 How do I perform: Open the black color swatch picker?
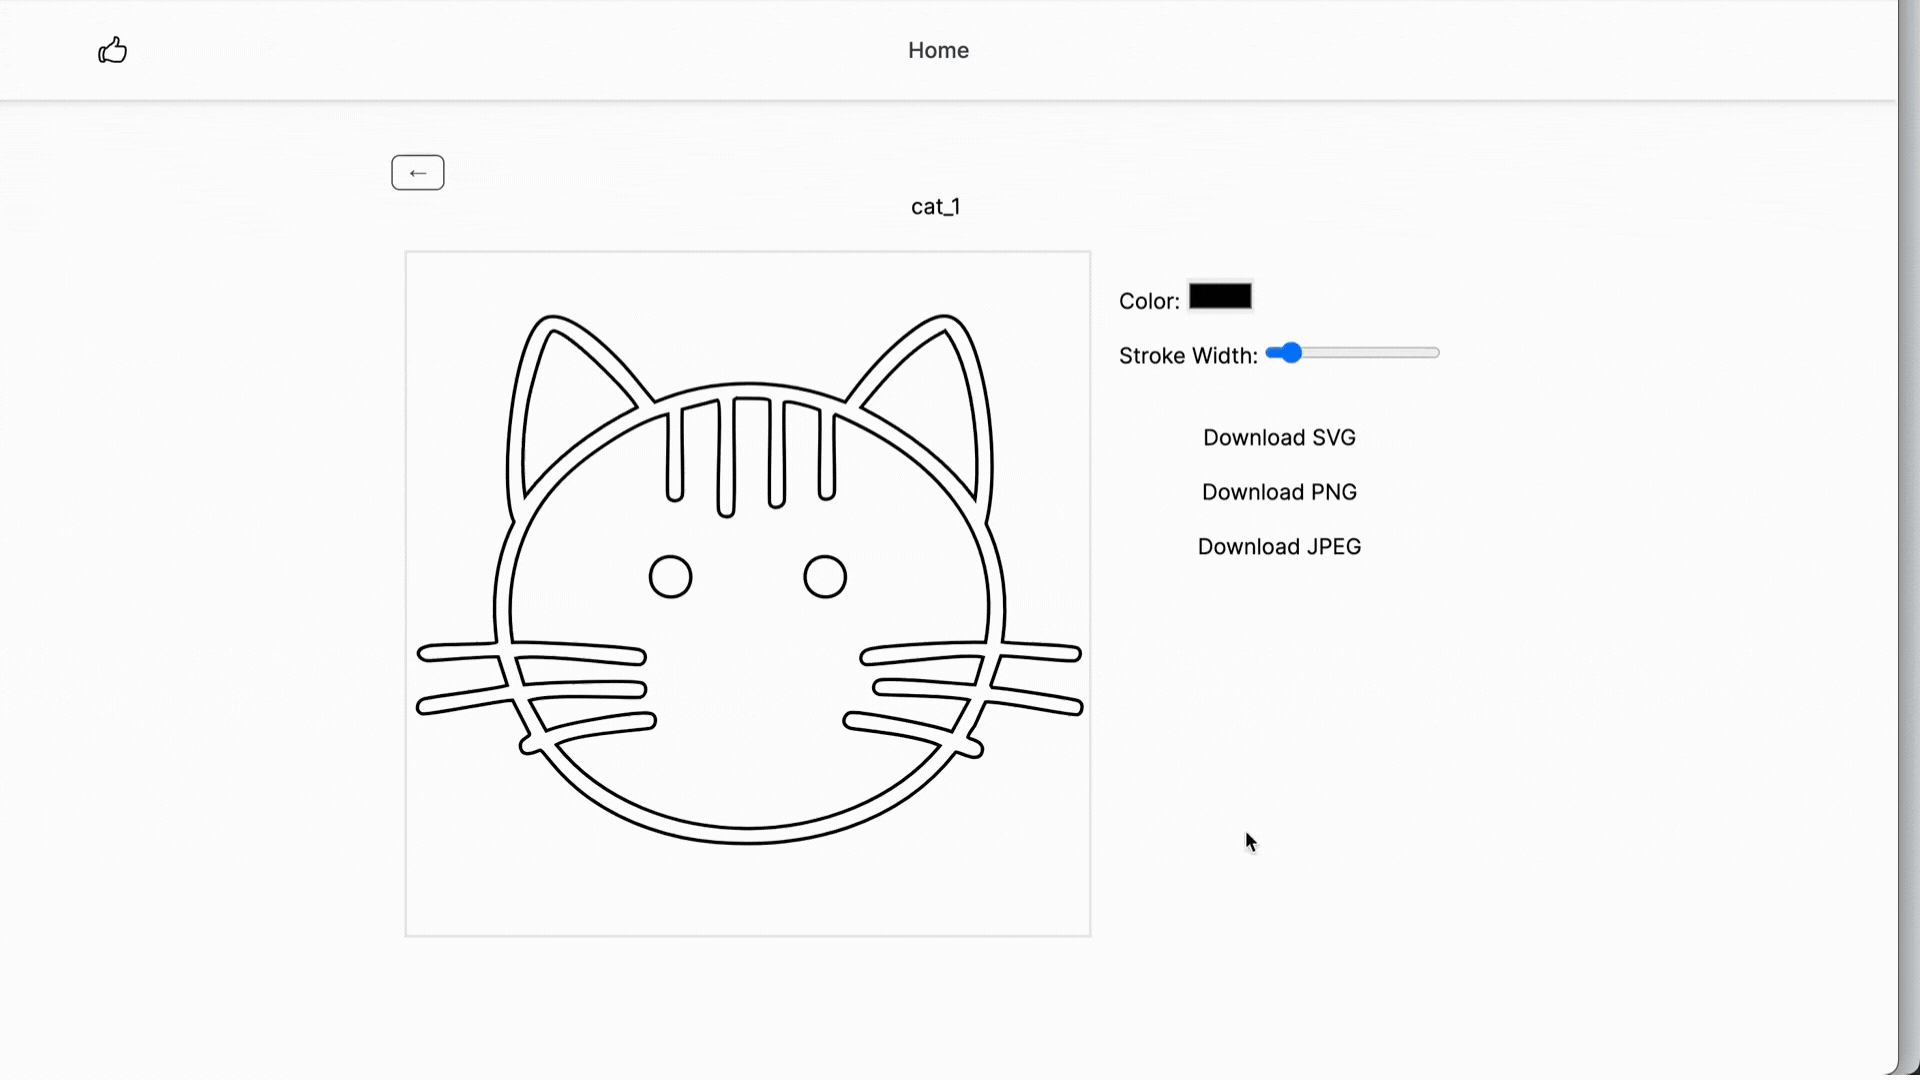point(1220,297)
